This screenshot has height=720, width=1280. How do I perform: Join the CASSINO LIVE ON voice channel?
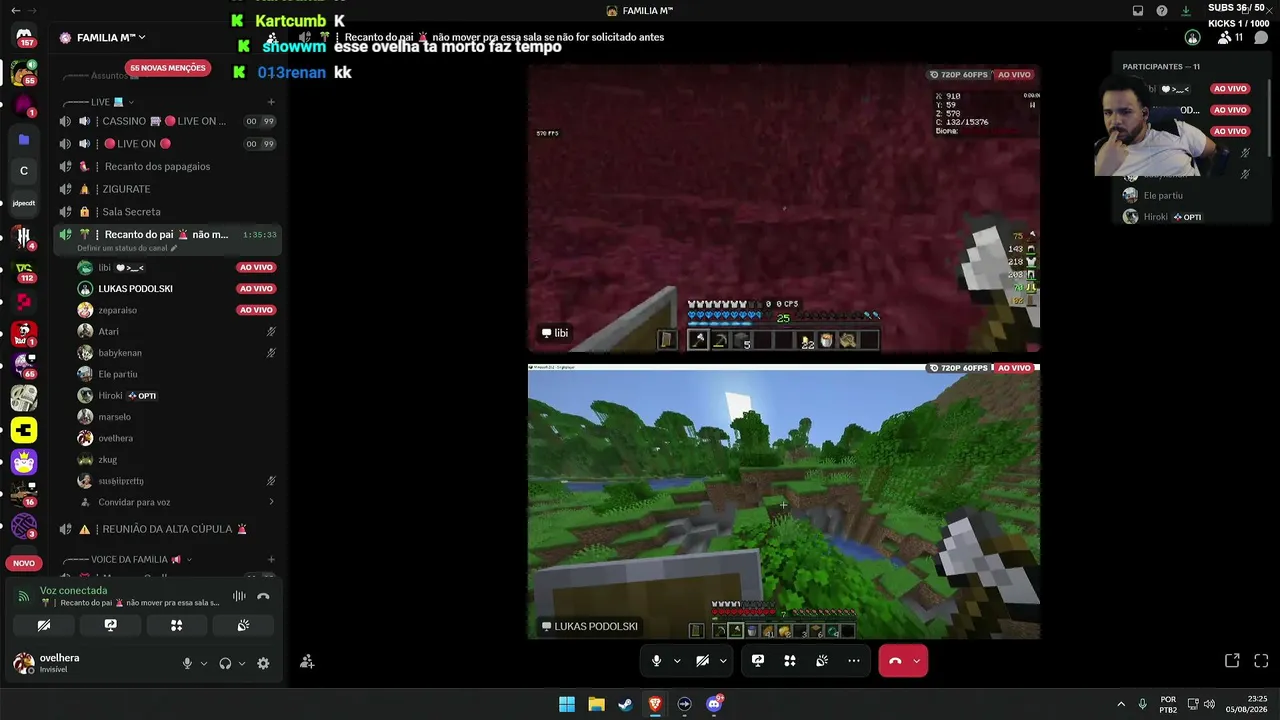pyautogui.click(x=168, y=121)
